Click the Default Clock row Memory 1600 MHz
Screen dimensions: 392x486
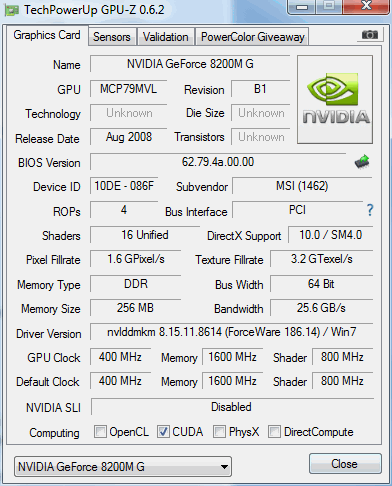232,381
